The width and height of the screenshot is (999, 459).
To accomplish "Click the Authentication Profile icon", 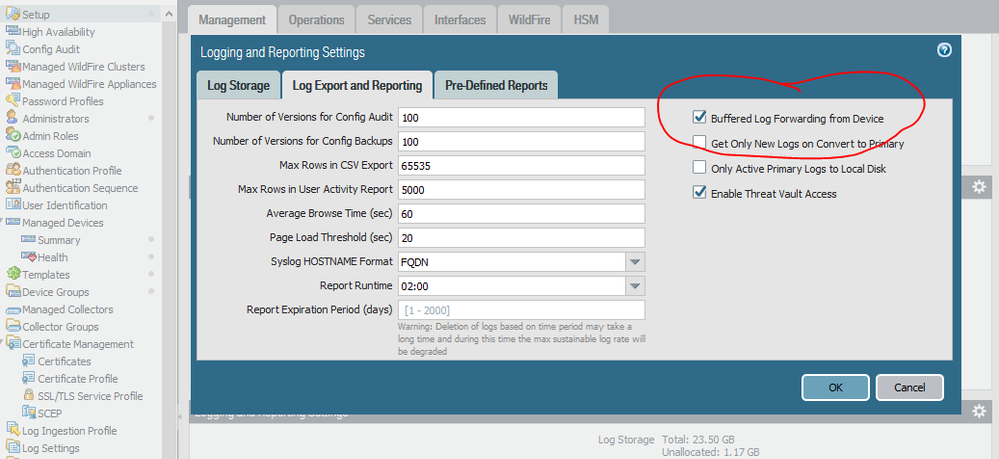I will 13,170.
